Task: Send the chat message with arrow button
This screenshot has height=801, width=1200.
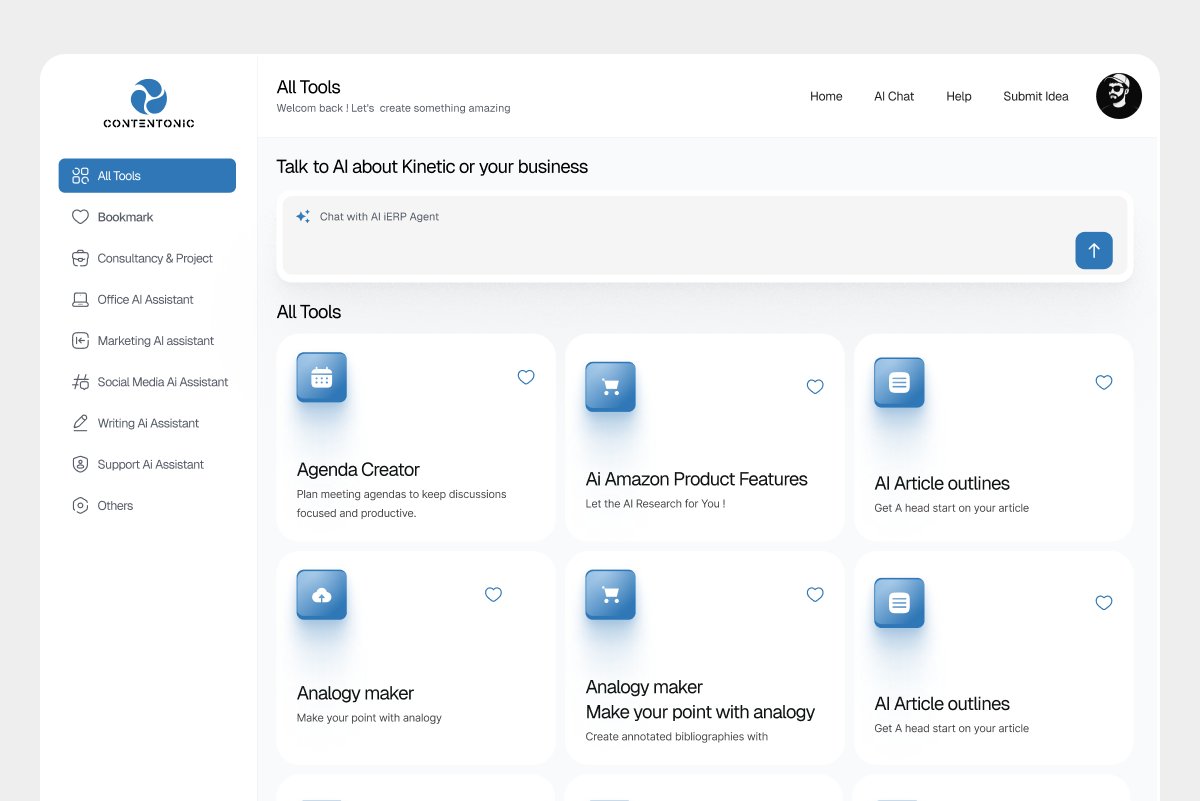Action: [x=1094, y=250]
